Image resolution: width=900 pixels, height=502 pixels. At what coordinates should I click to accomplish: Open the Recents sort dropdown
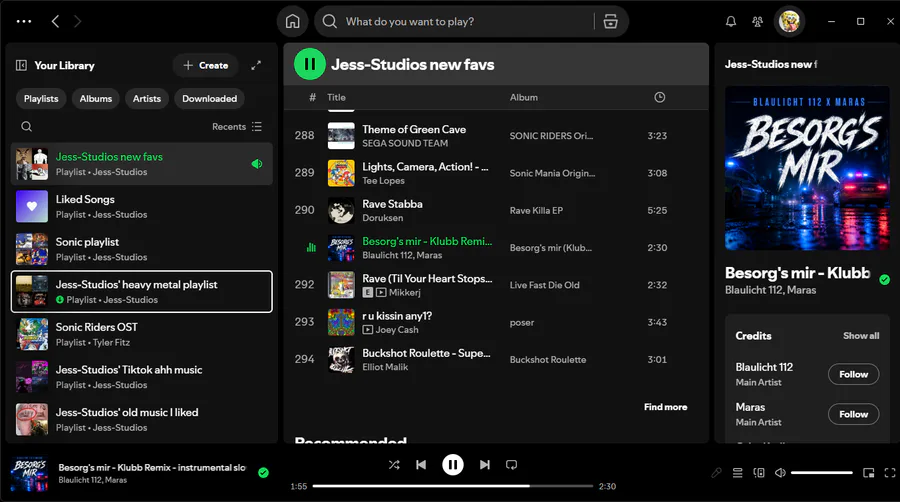point(236,126)
